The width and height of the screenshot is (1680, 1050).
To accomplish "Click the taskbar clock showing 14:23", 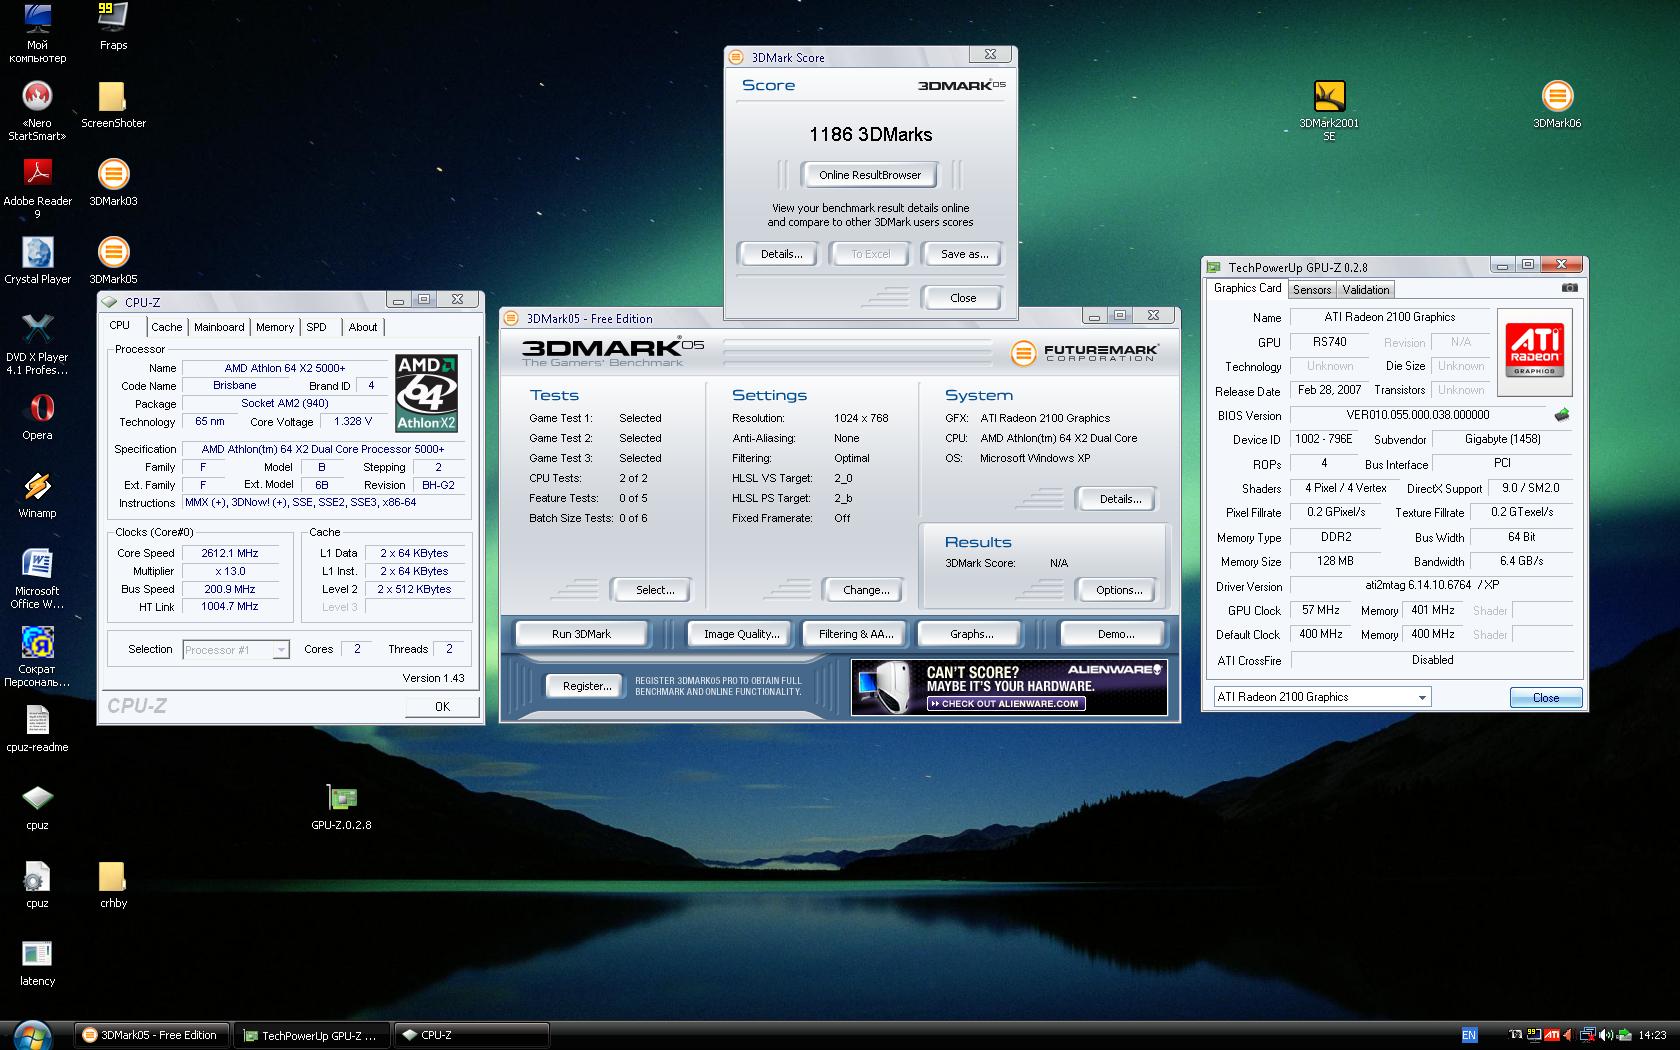I will click(x=1652, y=1036).
